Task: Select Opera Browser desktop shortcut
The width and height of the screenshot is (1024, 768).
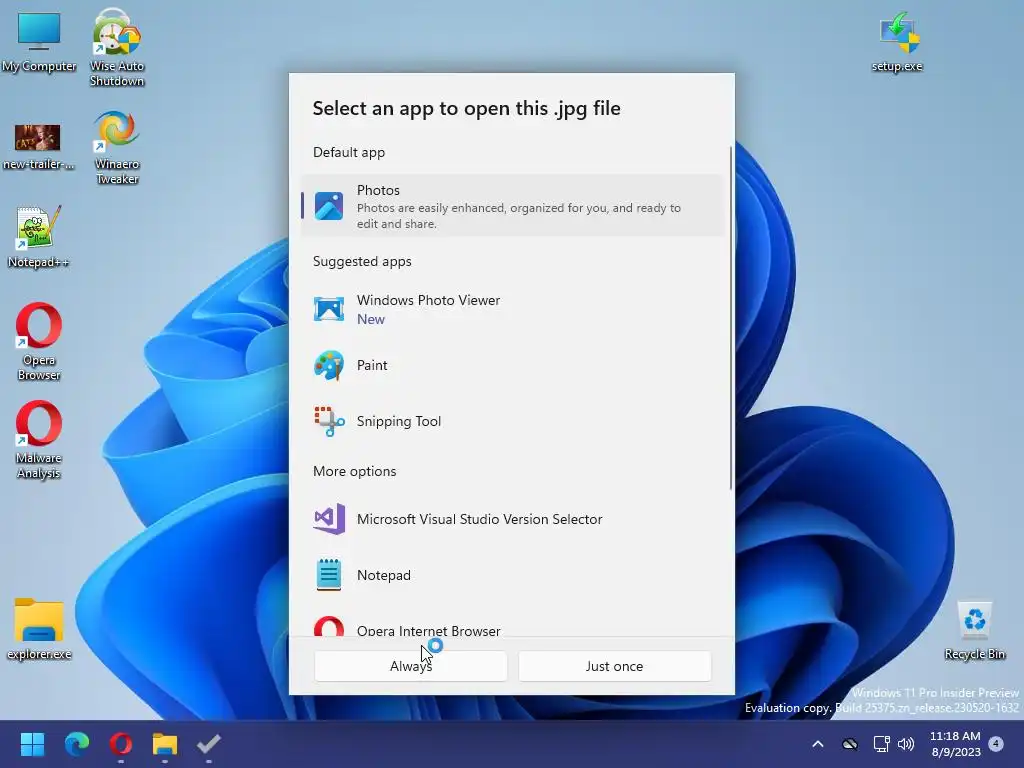Action: coord(39,342)
